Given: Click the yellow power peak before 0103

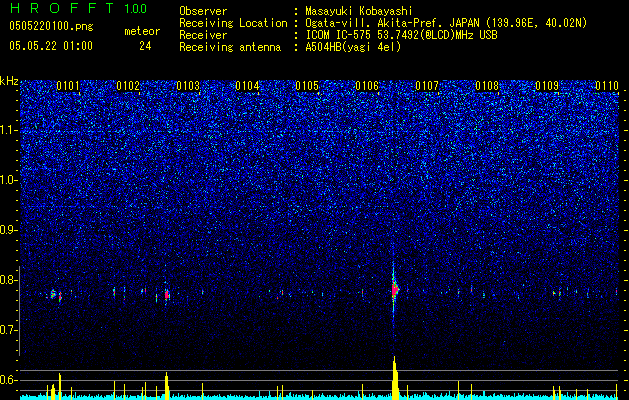Looking at the screenshot, I should click(x=167, y=386).
